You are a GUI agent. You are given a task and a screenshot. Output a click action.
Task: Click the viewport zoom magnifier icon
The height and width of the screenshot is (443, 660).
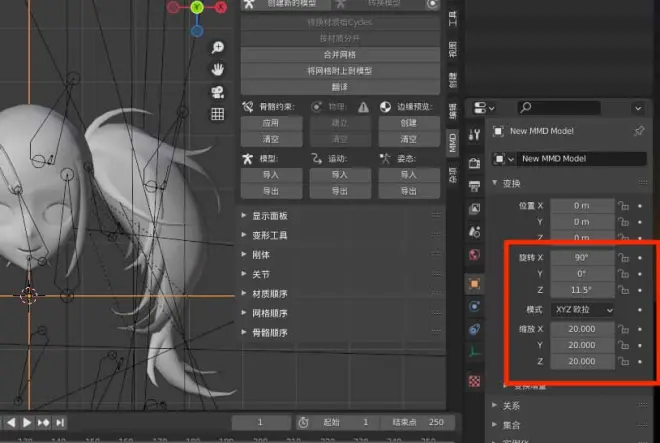[x=218, y=48]
